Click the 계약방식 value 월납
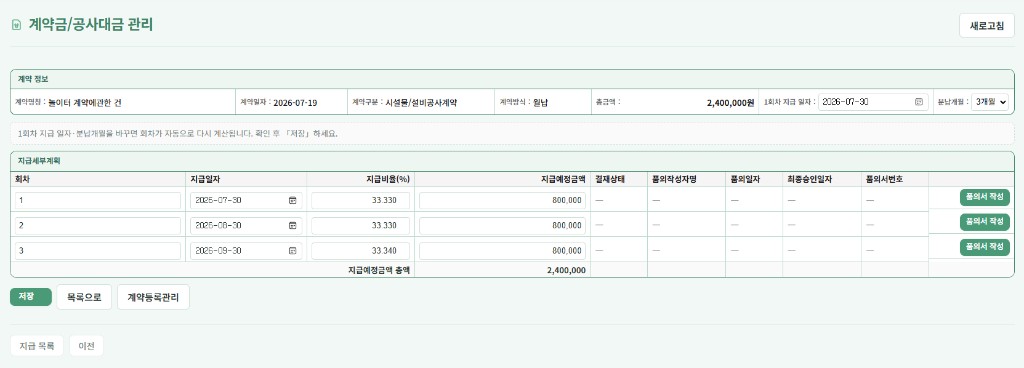Viewport: 1024px width, 368px height. click(x=540, y=102)
